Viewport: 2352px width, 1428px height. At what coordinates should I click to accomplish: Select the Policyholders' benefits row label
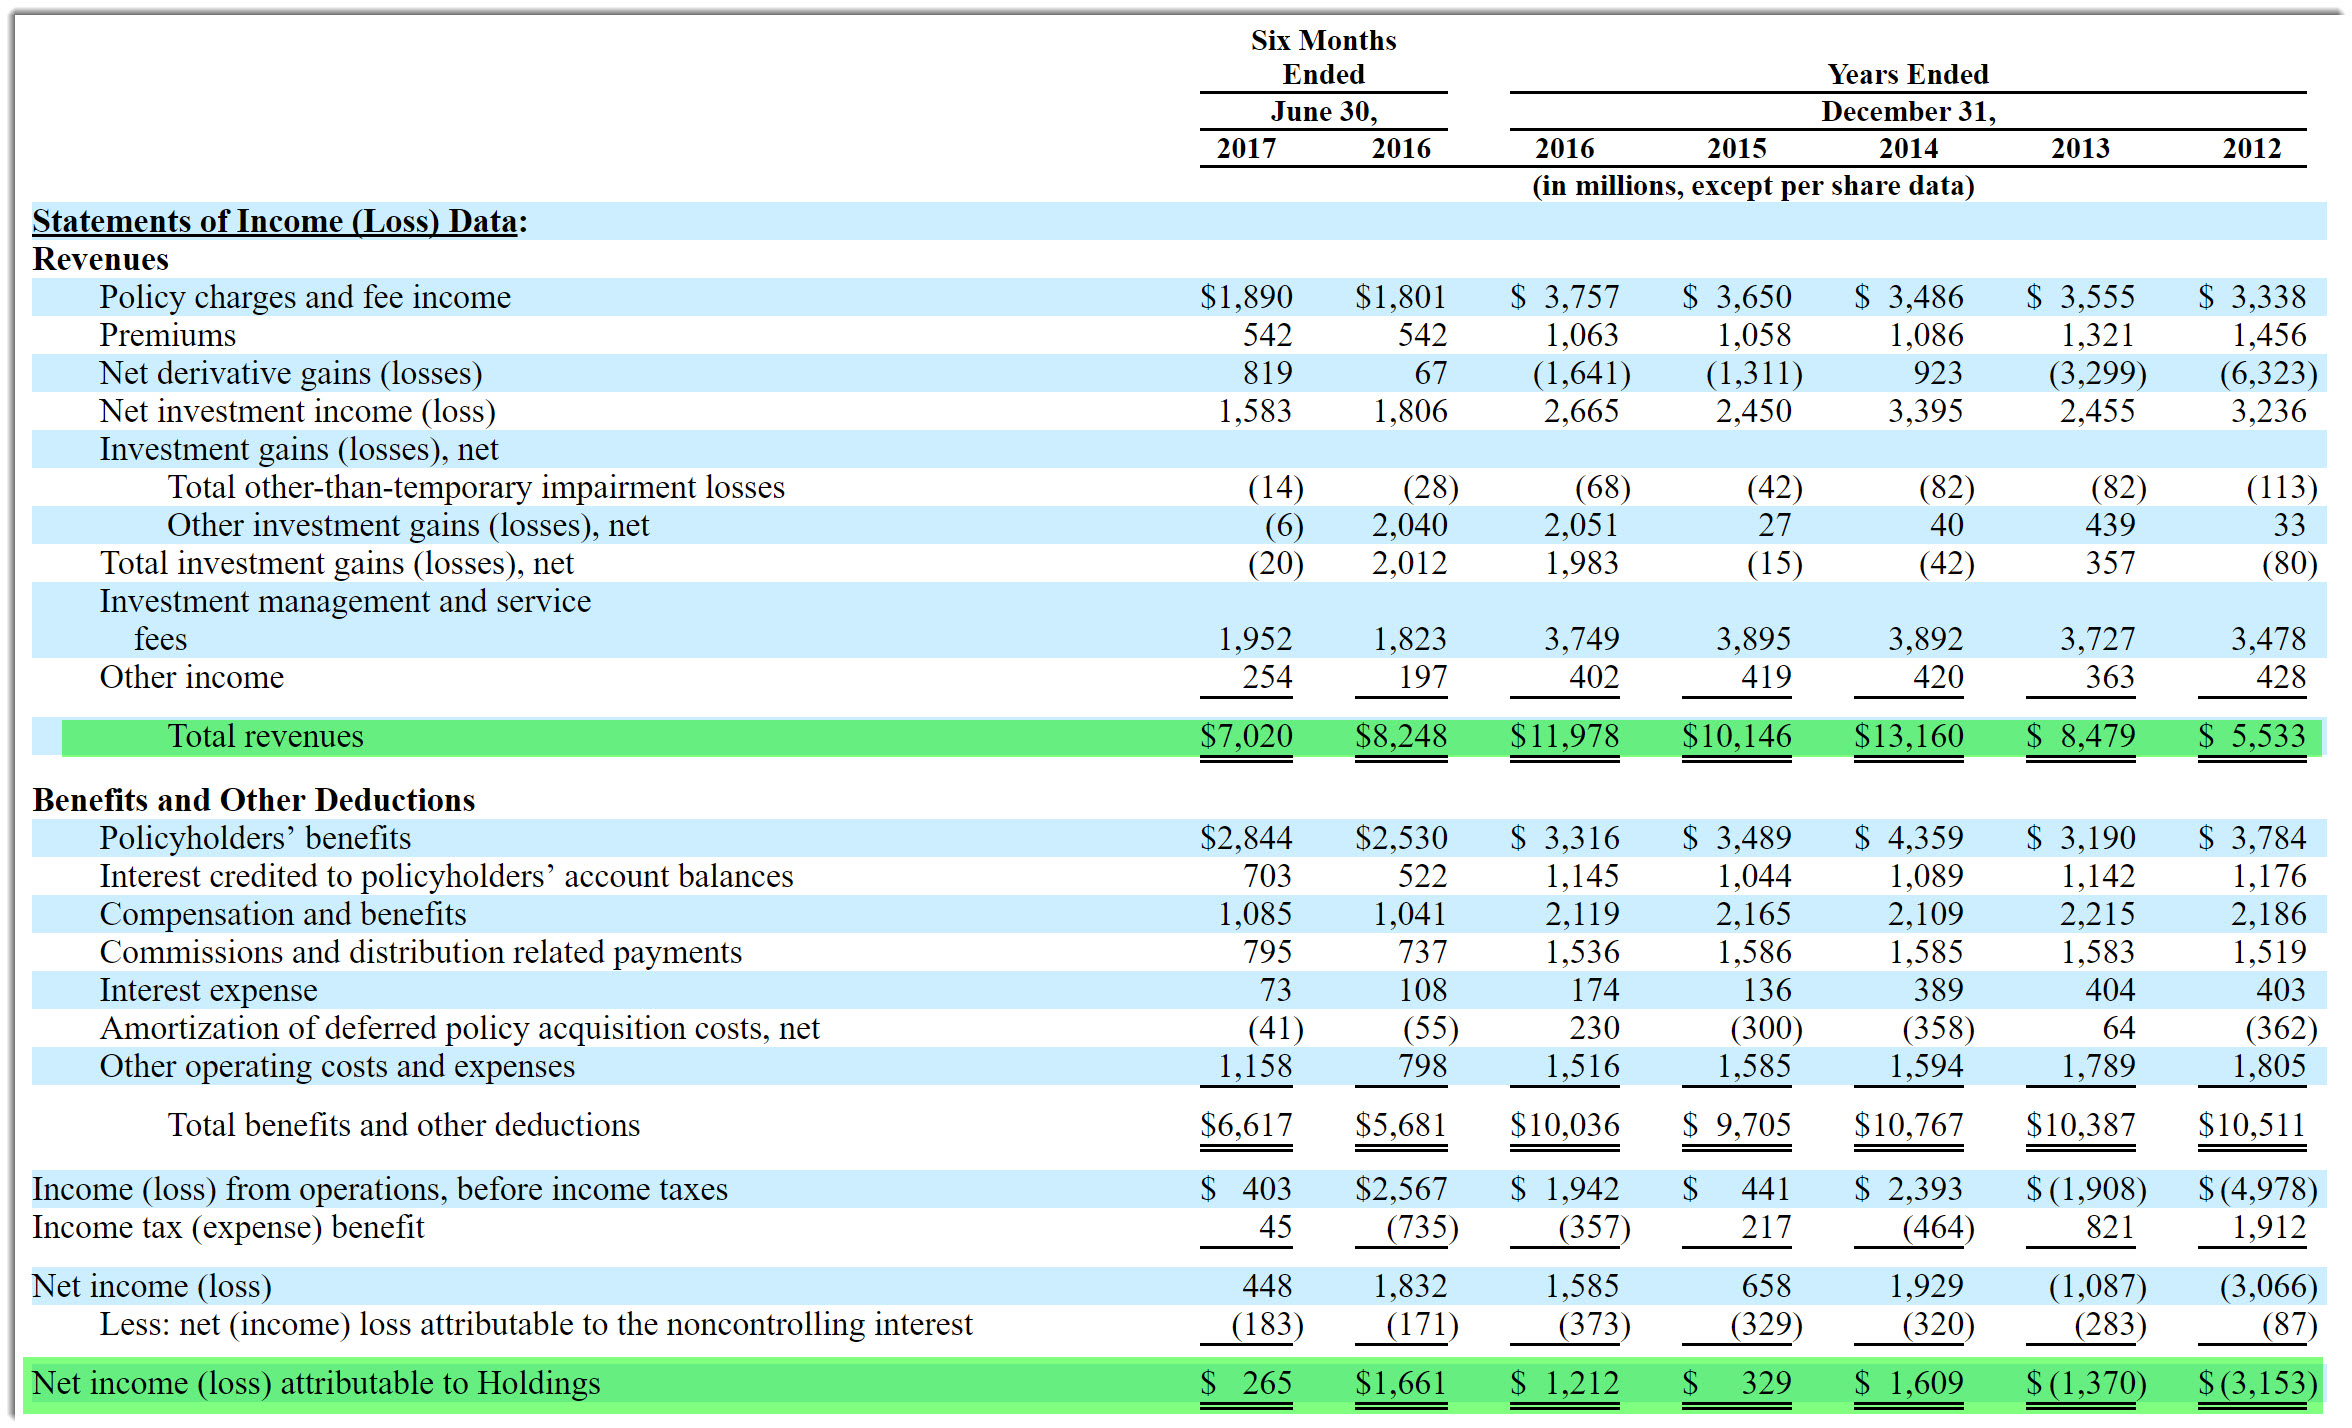(x=255, y=838)
